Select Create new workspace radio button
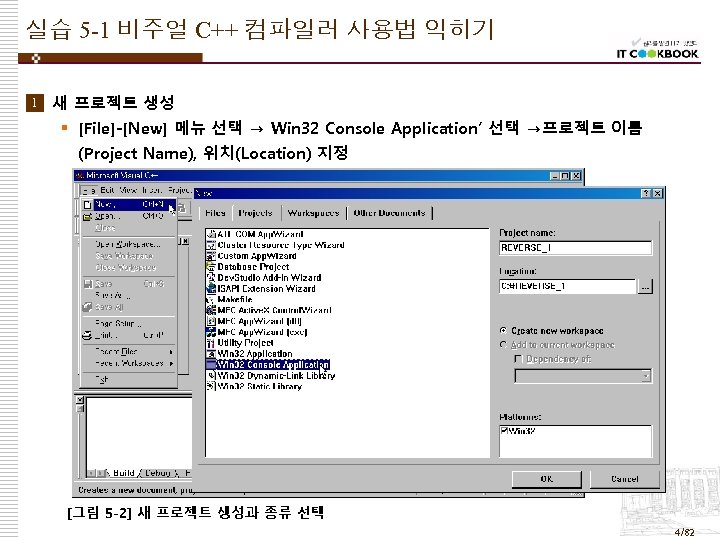Viewport: 720px width, 540px height. tap(503, 331)
